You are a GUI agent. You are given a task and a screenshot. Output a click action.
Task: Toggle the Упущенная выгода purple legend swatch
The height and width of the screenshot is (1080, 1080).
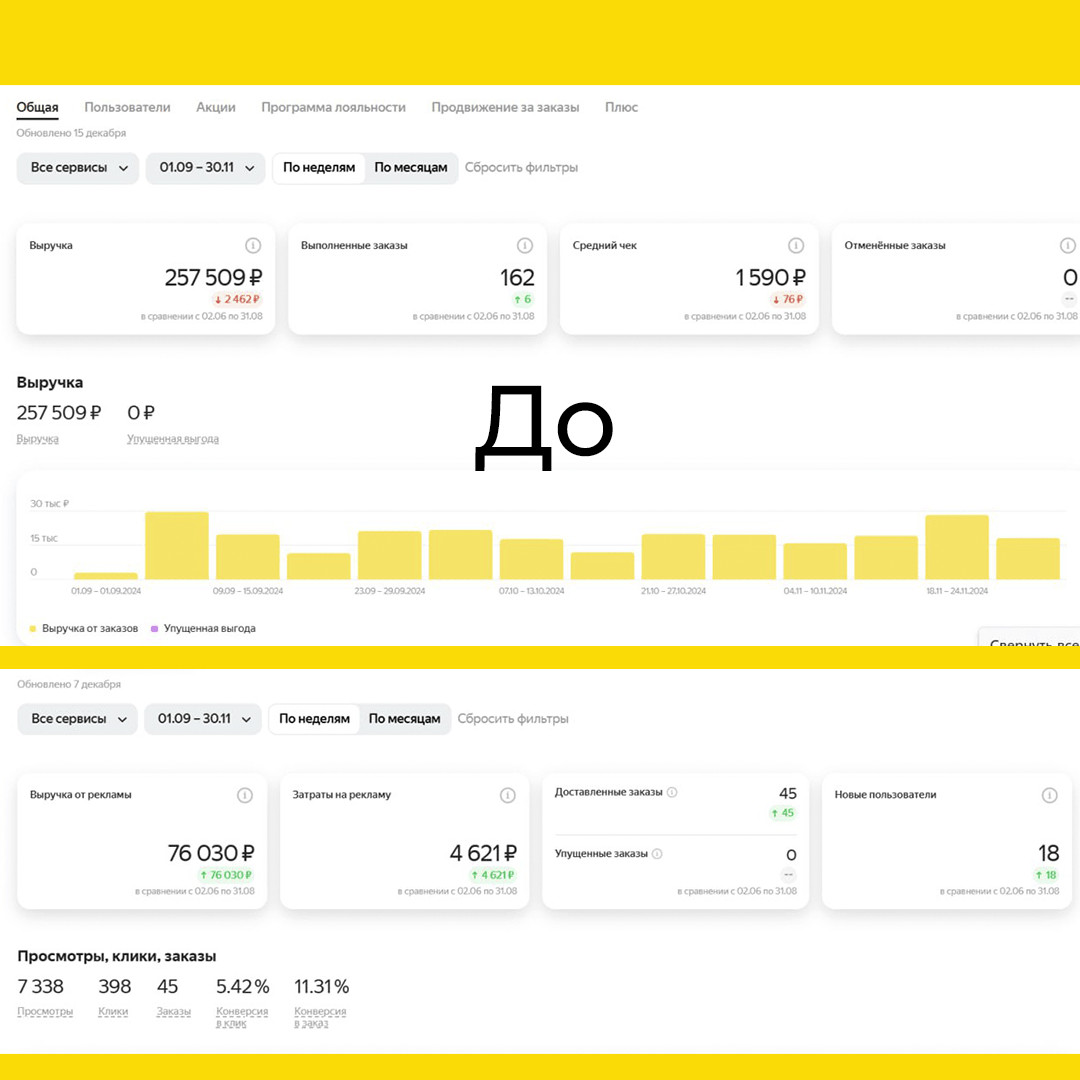click(154, 628)
